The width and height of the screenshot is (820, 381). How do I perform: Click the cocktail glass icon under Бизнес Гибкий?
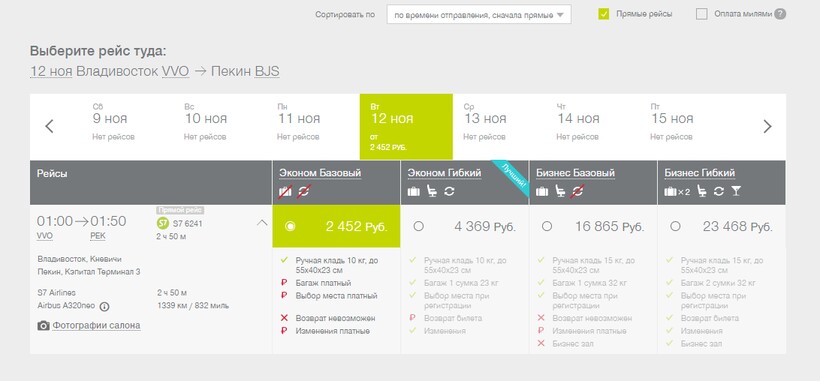coord(736,191)
